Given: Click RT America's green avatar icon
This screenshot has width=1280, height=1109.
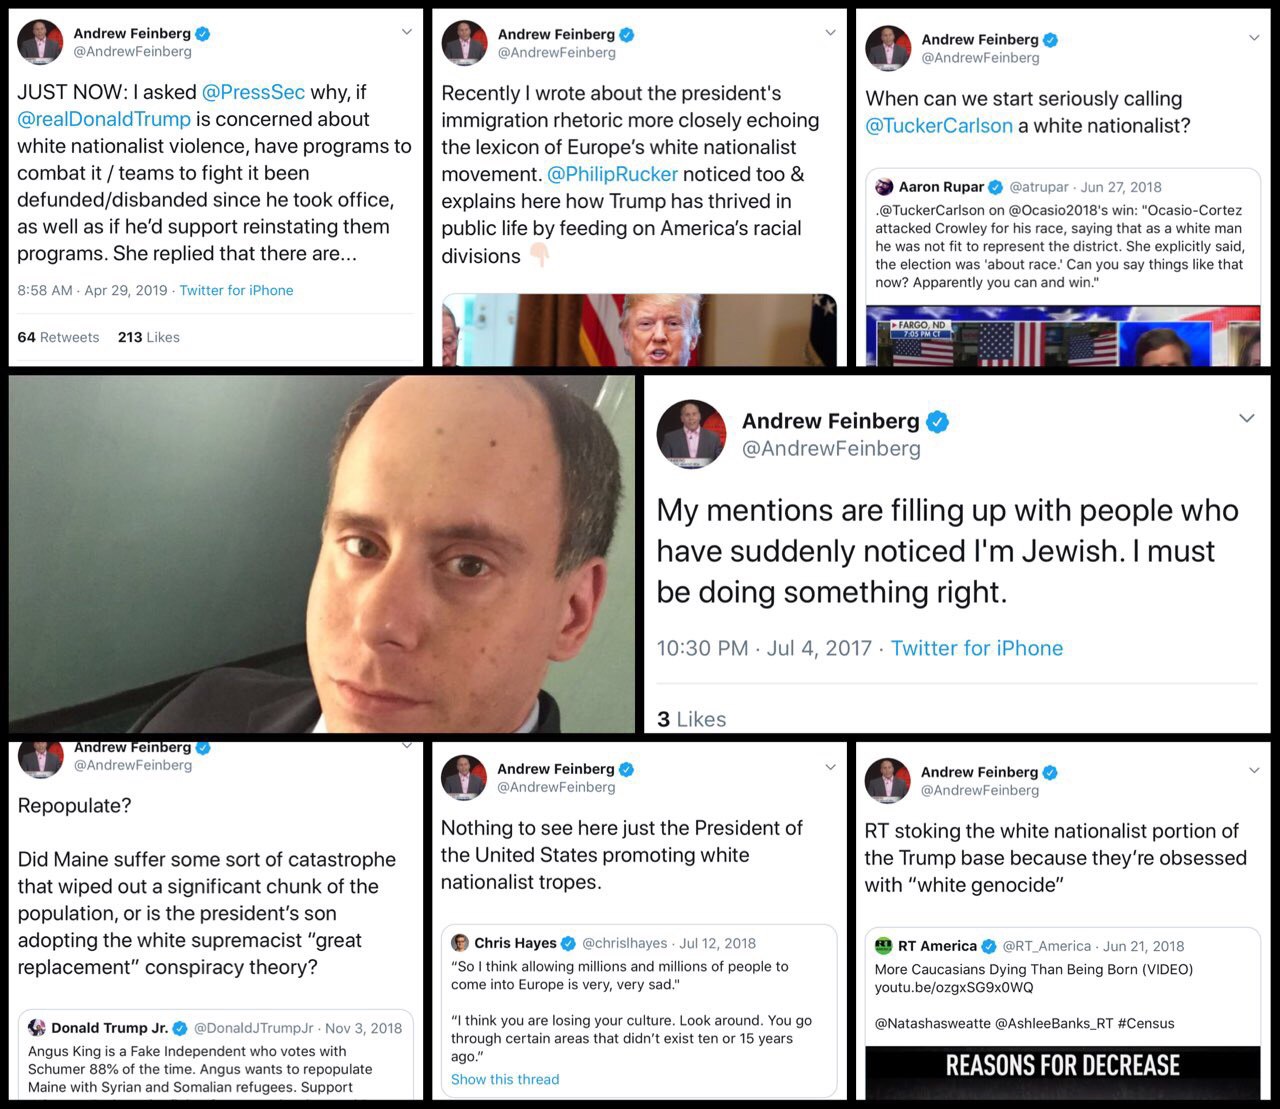Looking at the screenshot, I should [x=883, y=946].
